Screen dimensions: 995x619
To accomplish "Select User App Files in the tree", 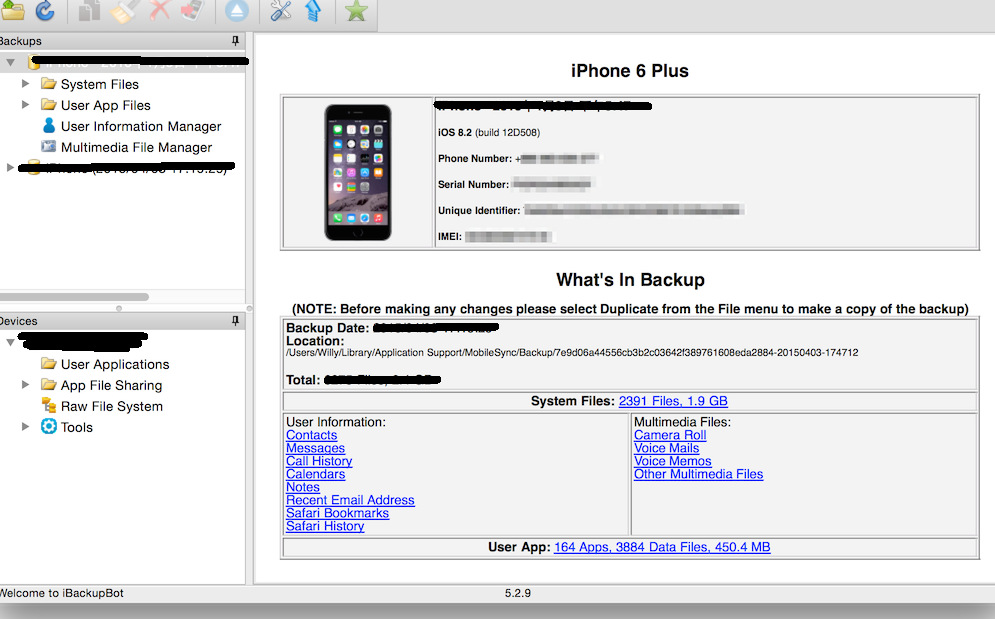I will (x=105, y=105).
